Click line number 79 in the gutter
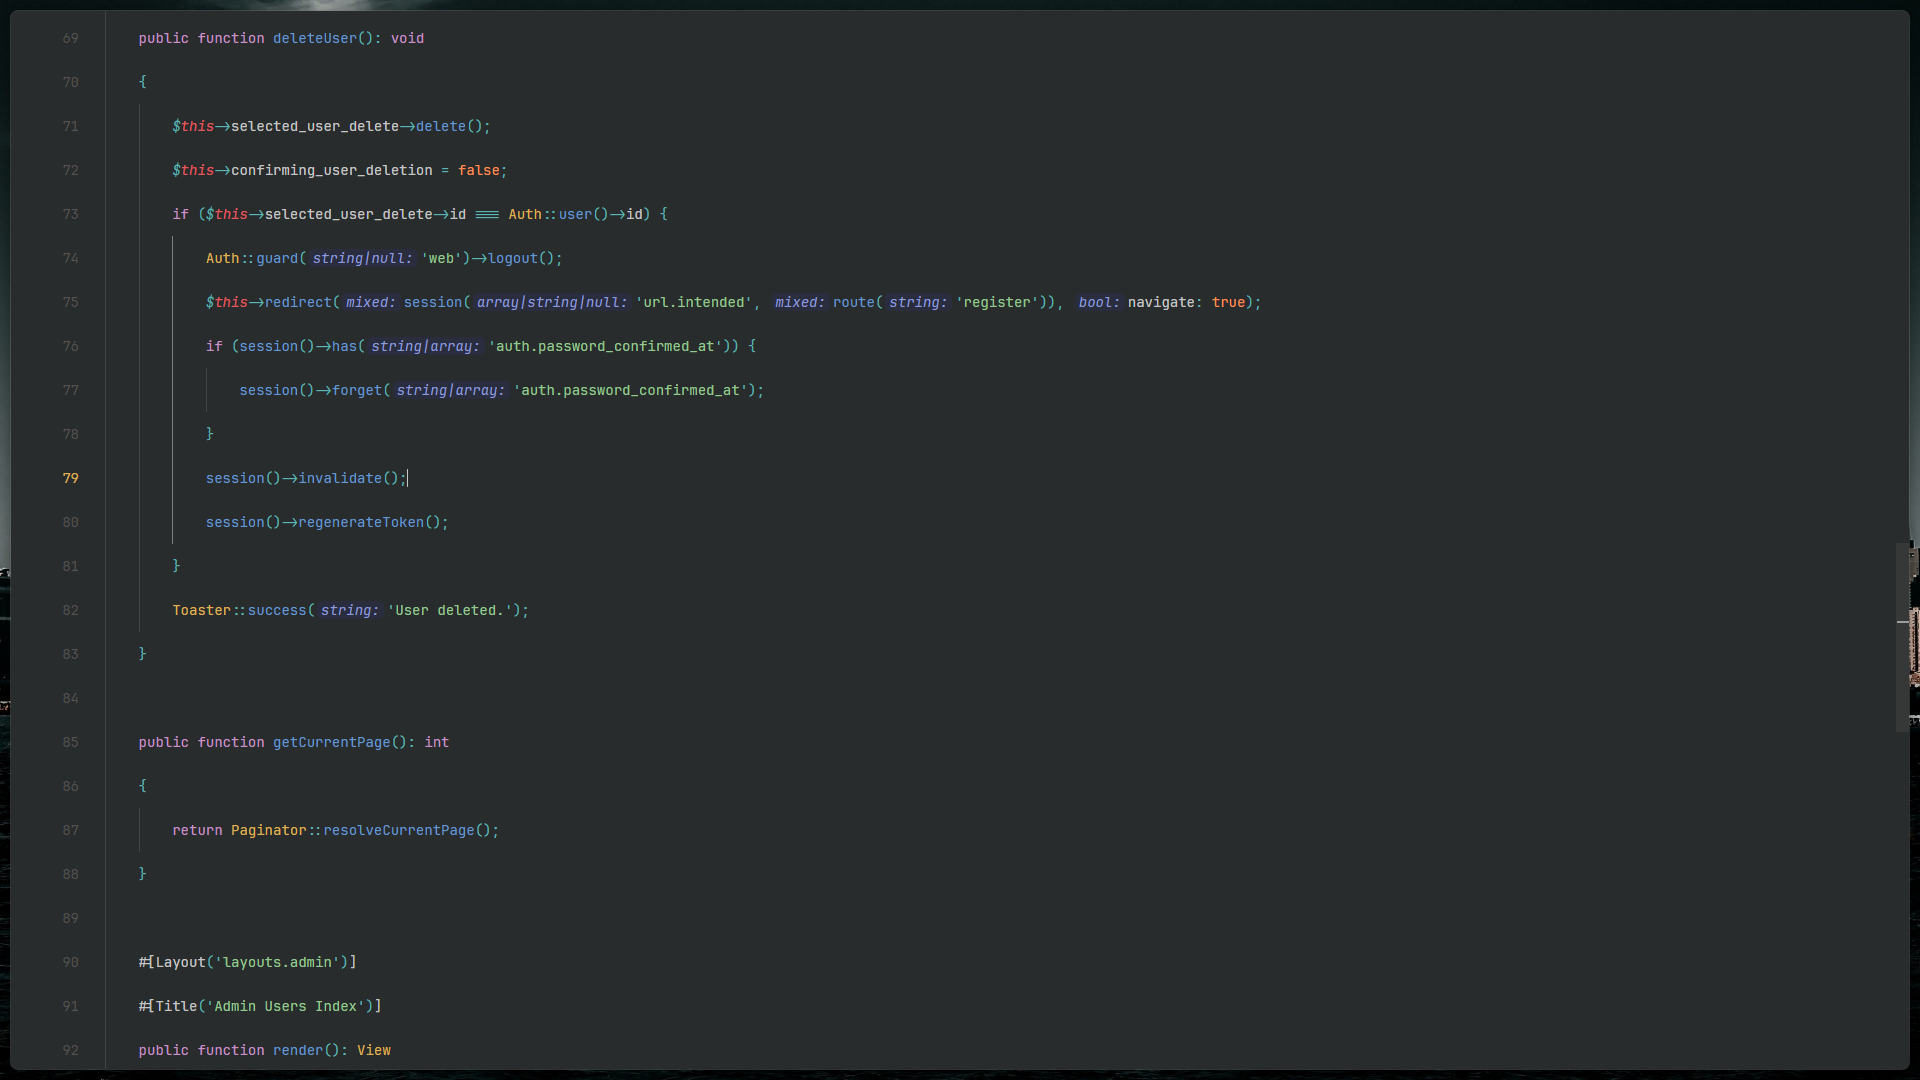 coord(70,478)
